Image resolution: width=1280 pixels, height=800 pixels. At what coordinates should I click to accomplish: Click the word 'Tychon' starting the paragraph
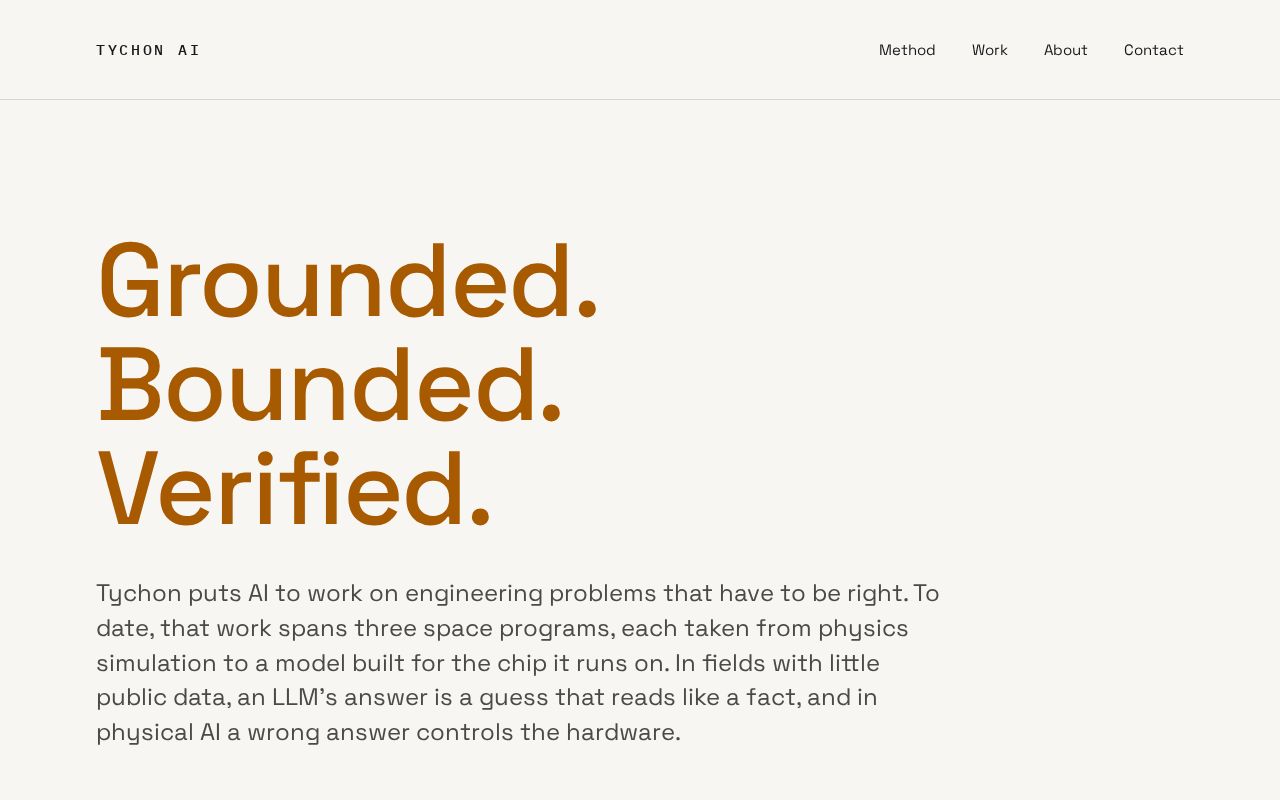pos(139,594)
